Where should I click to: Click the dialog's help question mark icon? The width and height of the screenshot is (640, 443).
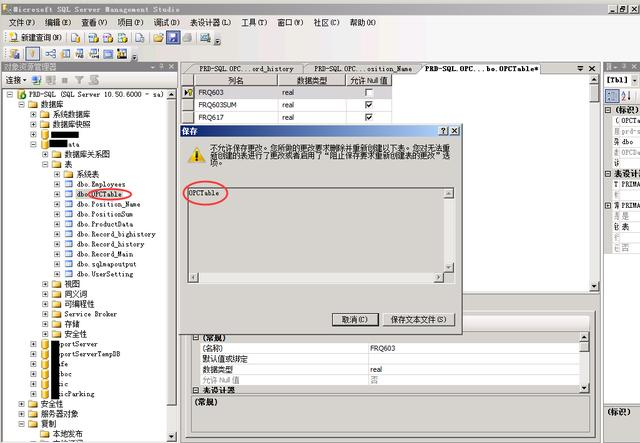pyautogui.click(x=443, y=131)
